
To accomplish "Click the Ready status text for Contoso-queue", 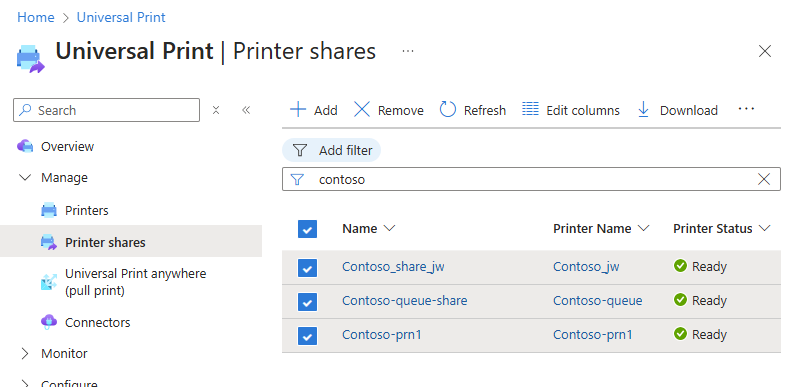I will click(x=709, y=300).
